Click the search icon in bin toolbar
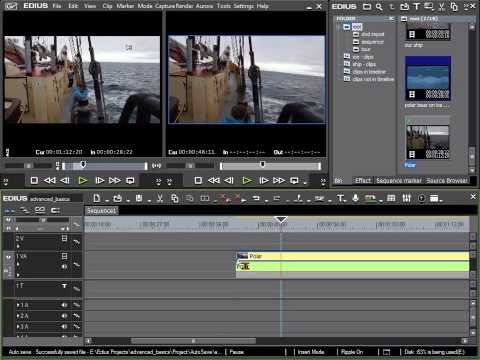 pyautogui.click(x=379, y=6)
